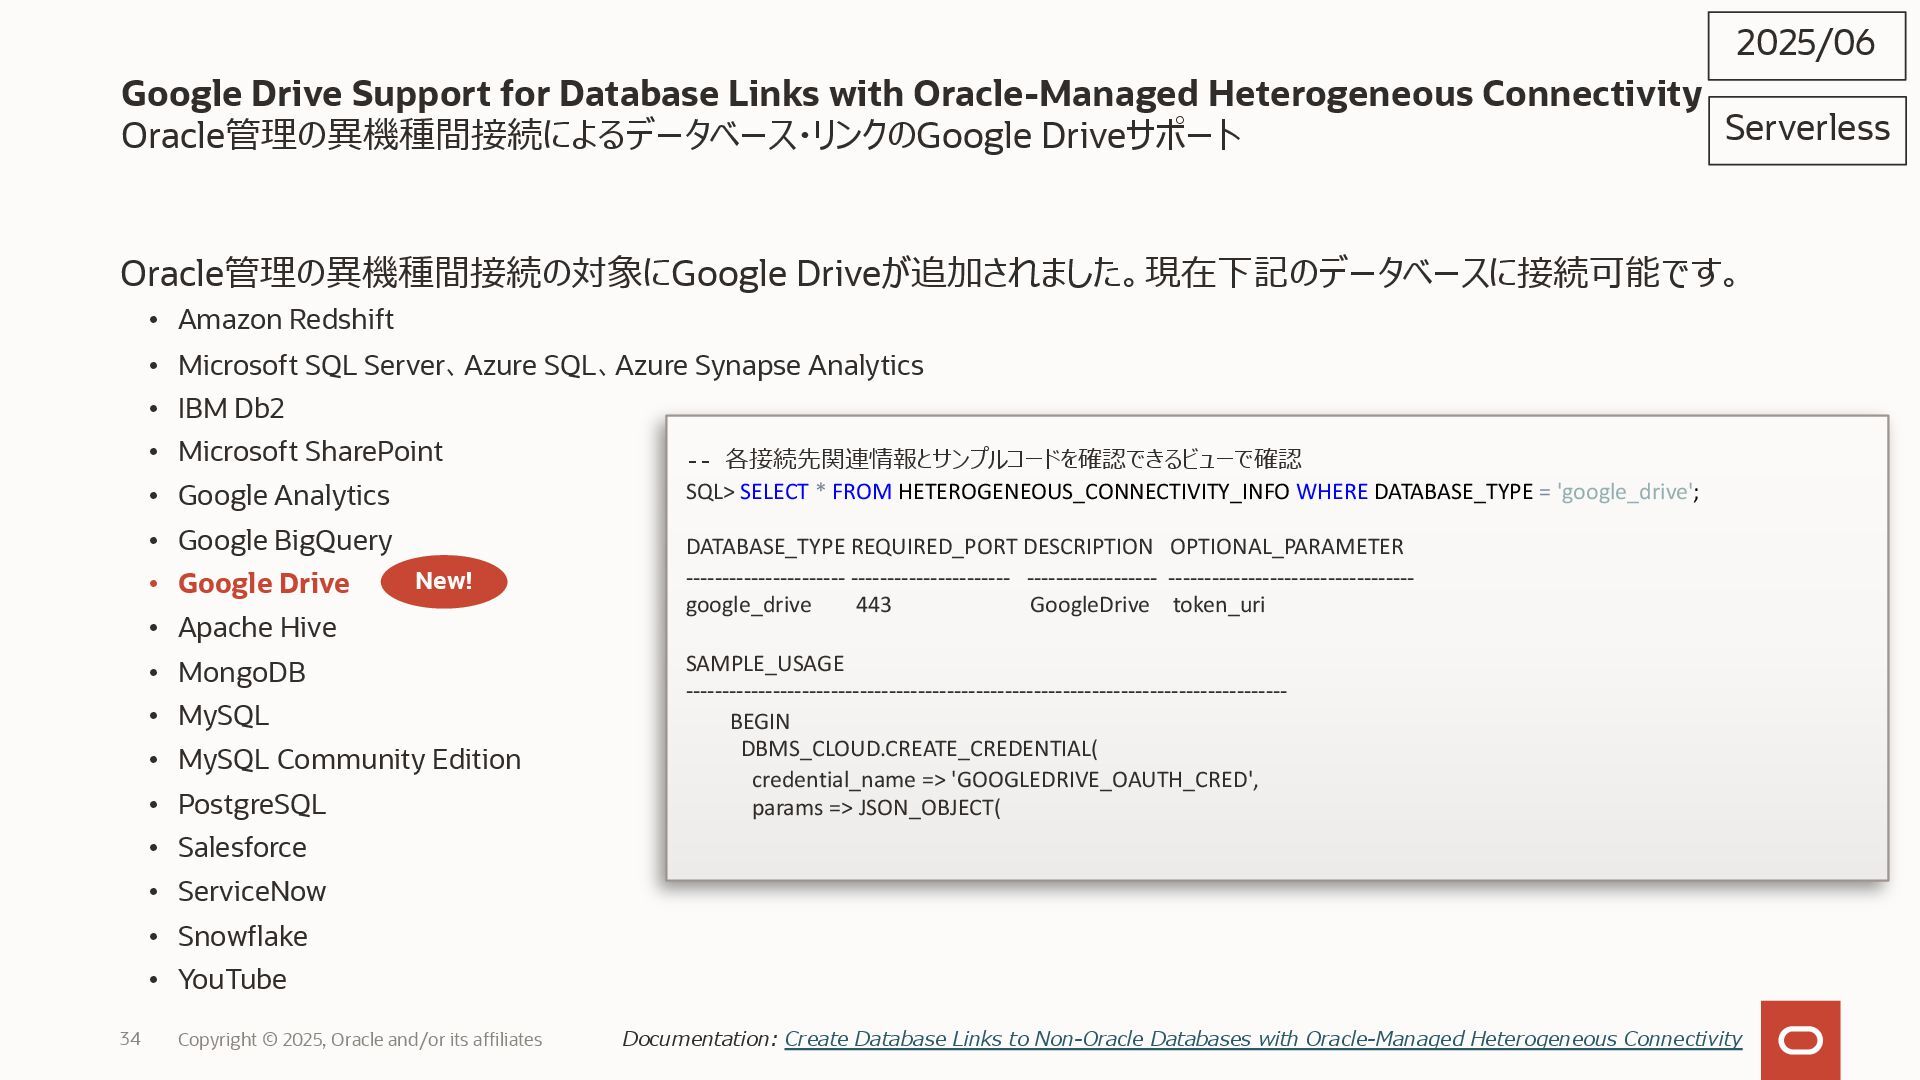
Task: Select the ServiceNow list item
Action: (x=252, y=891)
